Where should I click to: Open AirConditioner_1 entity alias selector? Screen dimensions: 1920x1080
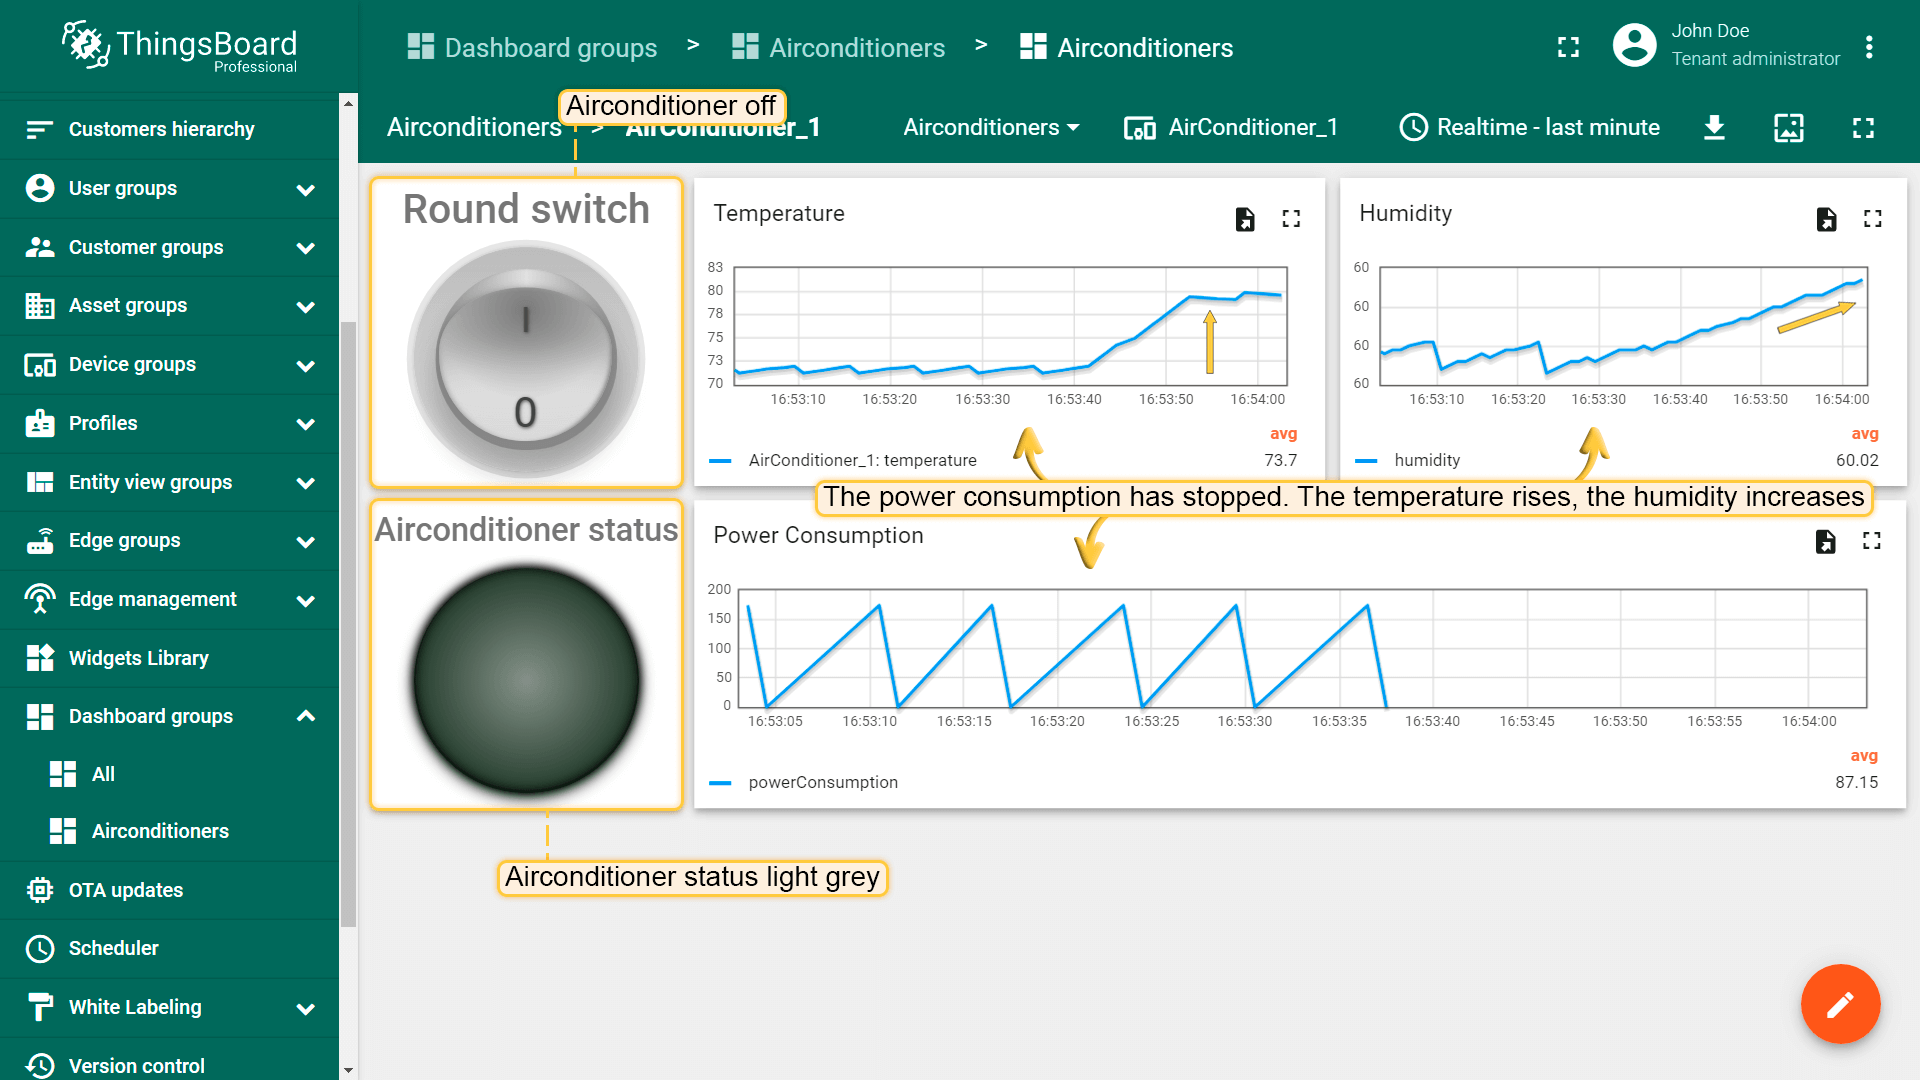(x=1231, y=127)
